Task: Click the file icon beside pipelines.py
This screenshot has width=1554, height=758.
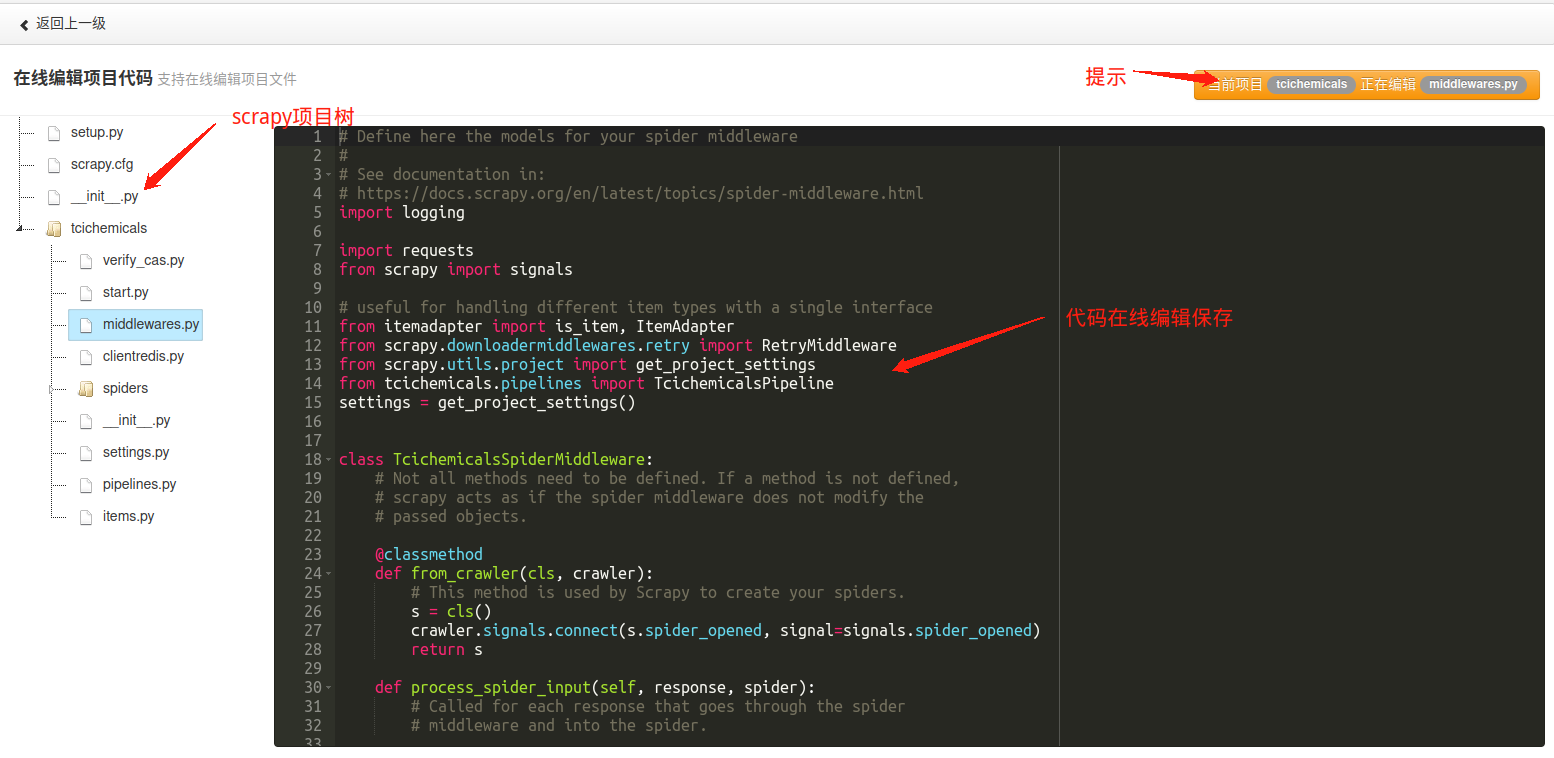Action: 85,484
